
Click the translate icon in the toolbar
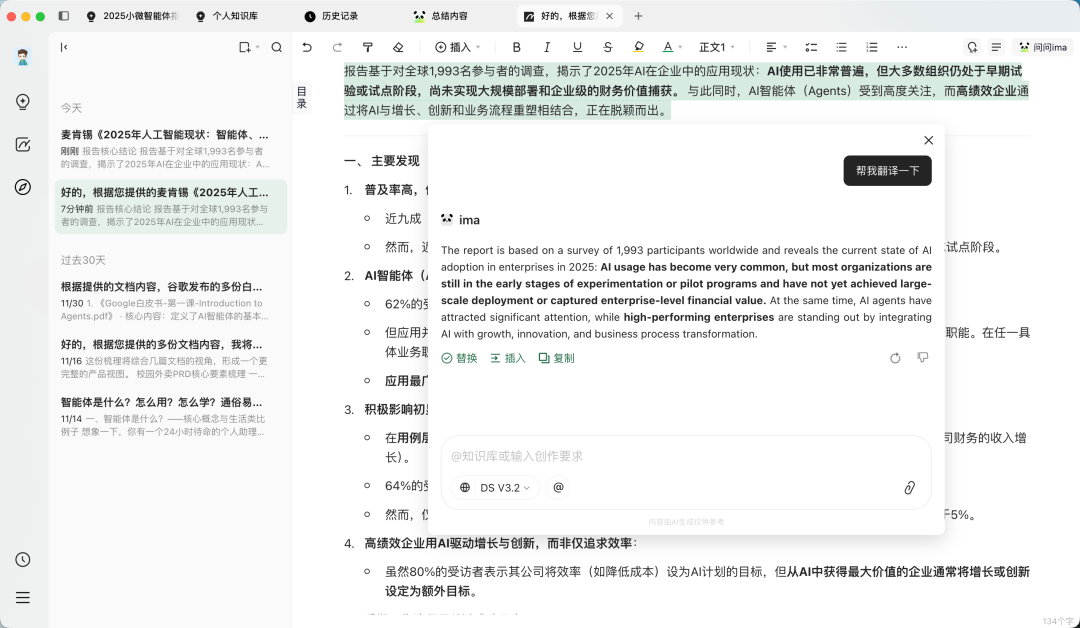(971, 47)
